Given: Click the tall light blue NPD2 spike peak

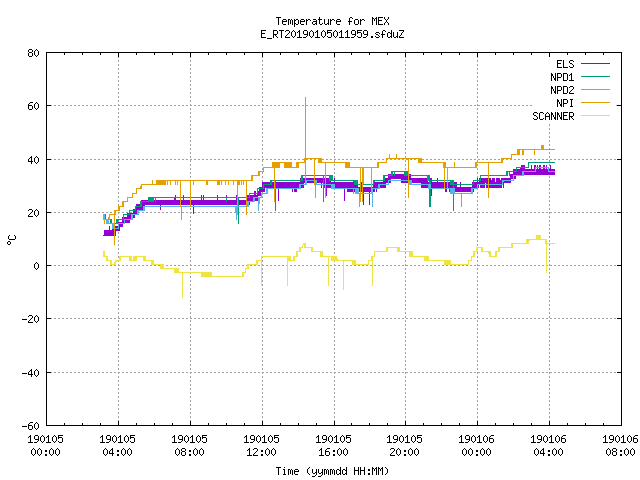Looking at the screenshot, I should click(x=305, y=98).
